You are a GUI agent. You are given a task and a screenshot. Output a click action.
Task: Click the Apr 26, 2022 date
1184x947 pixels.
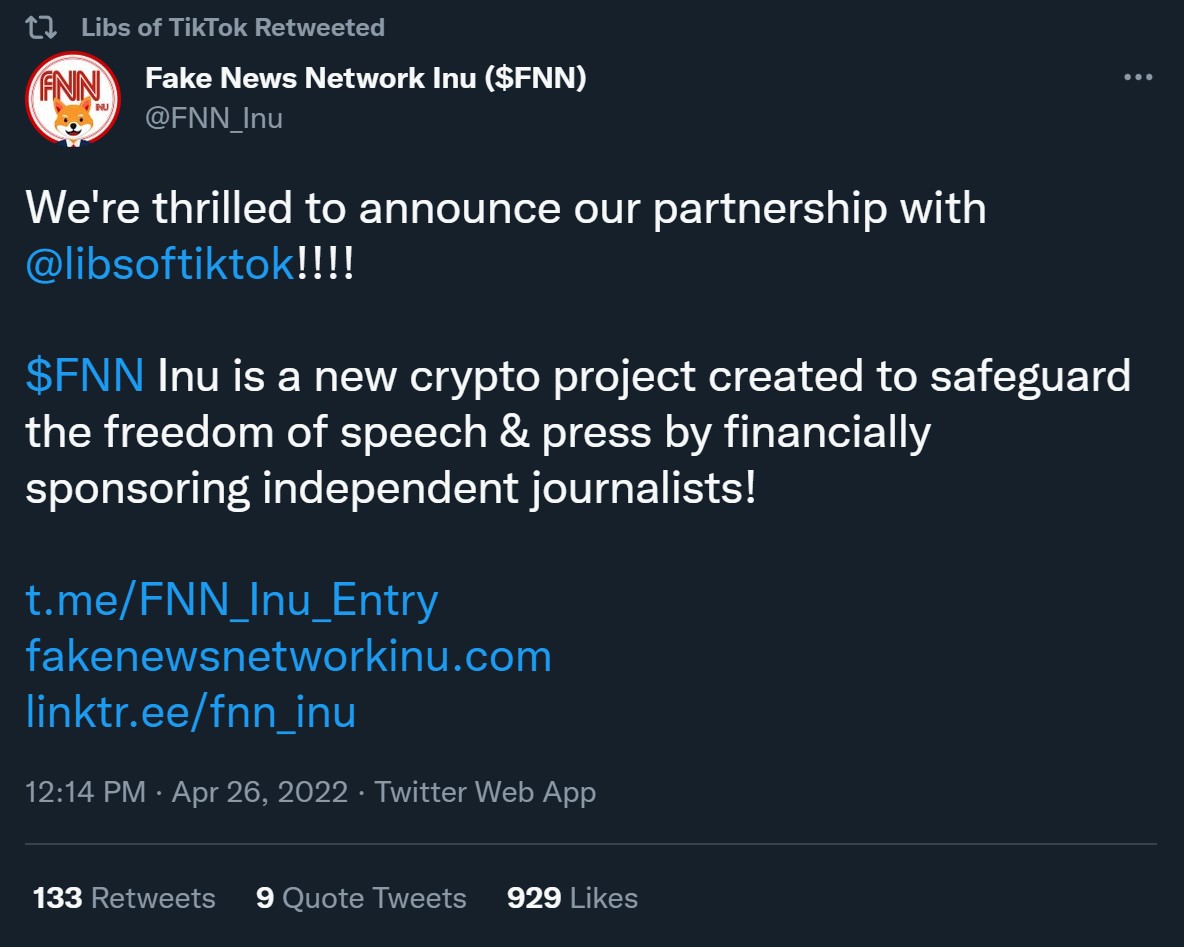(x=260, y=793)
